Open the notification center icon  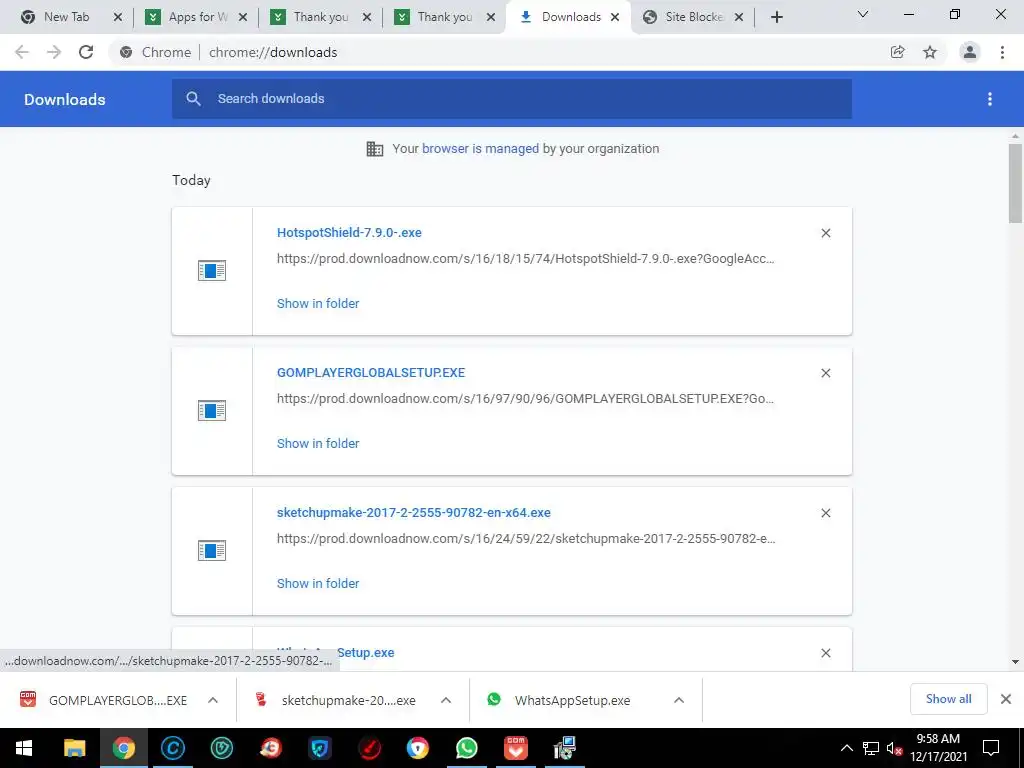tap(991, 748)
